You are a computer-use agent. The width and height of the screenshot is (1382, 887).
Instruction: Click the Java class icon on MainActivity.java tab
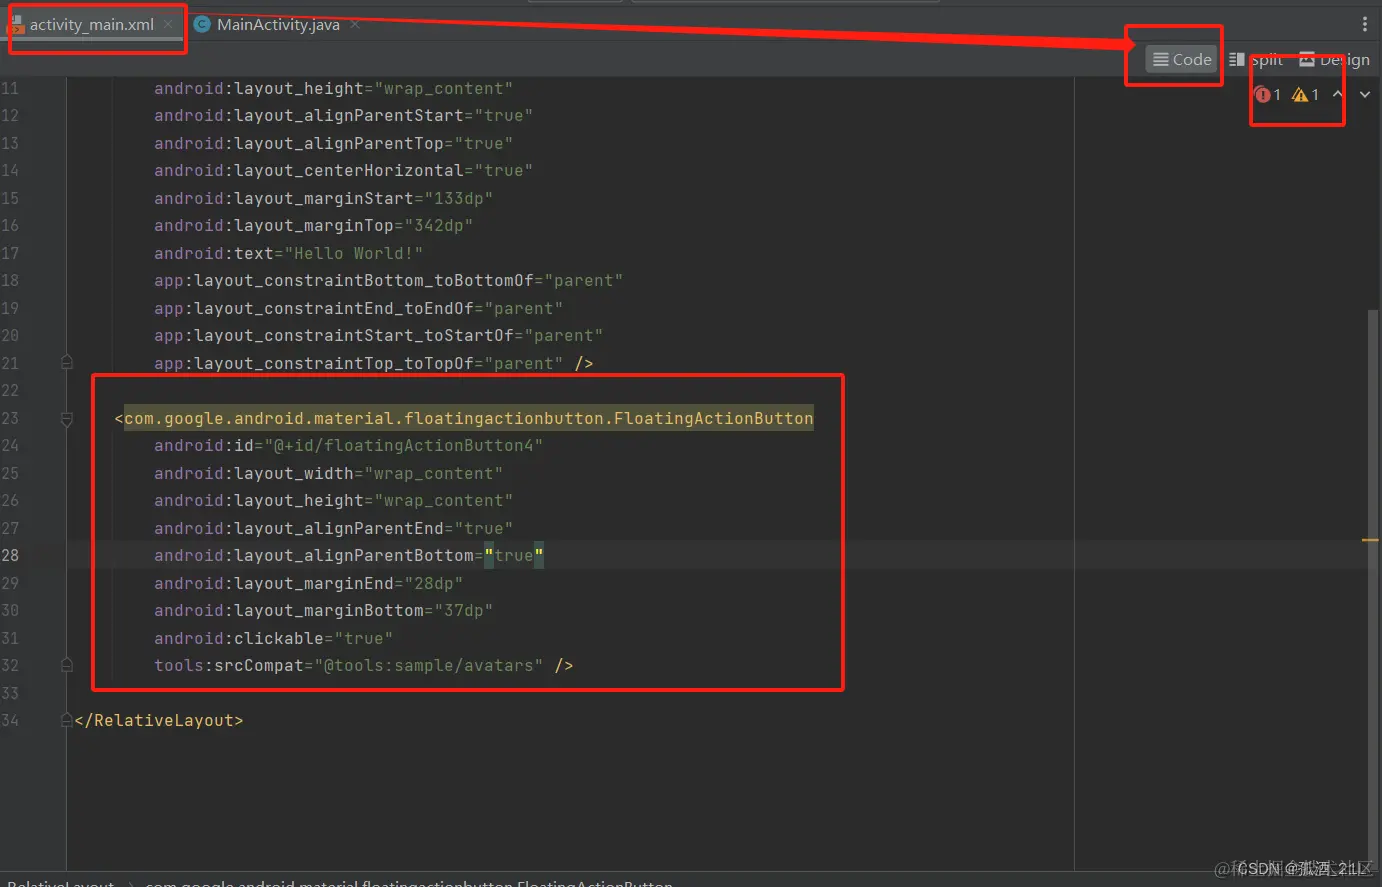pyautogui.click(x=202, y=25)
